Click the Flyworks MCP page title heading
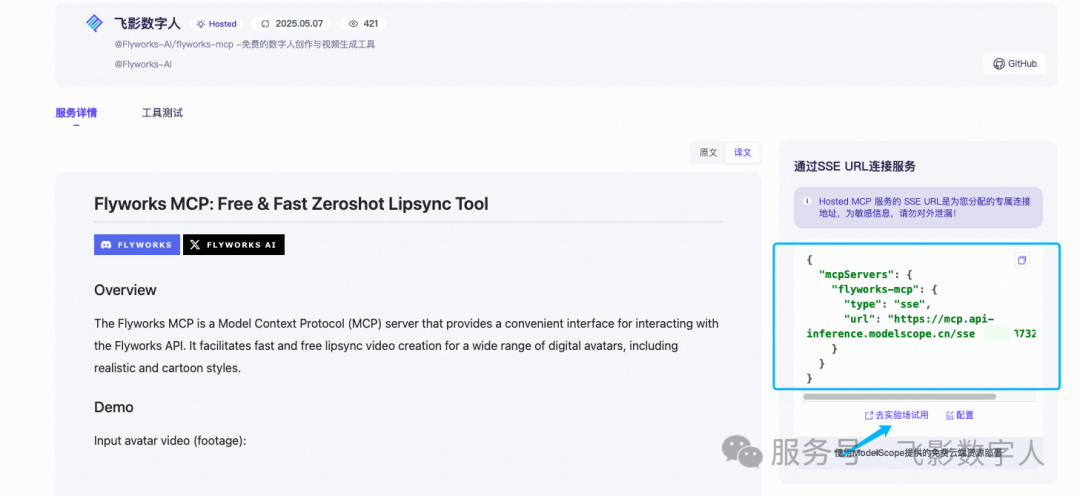The image size is (1080, 496). [x=291, y=204]
